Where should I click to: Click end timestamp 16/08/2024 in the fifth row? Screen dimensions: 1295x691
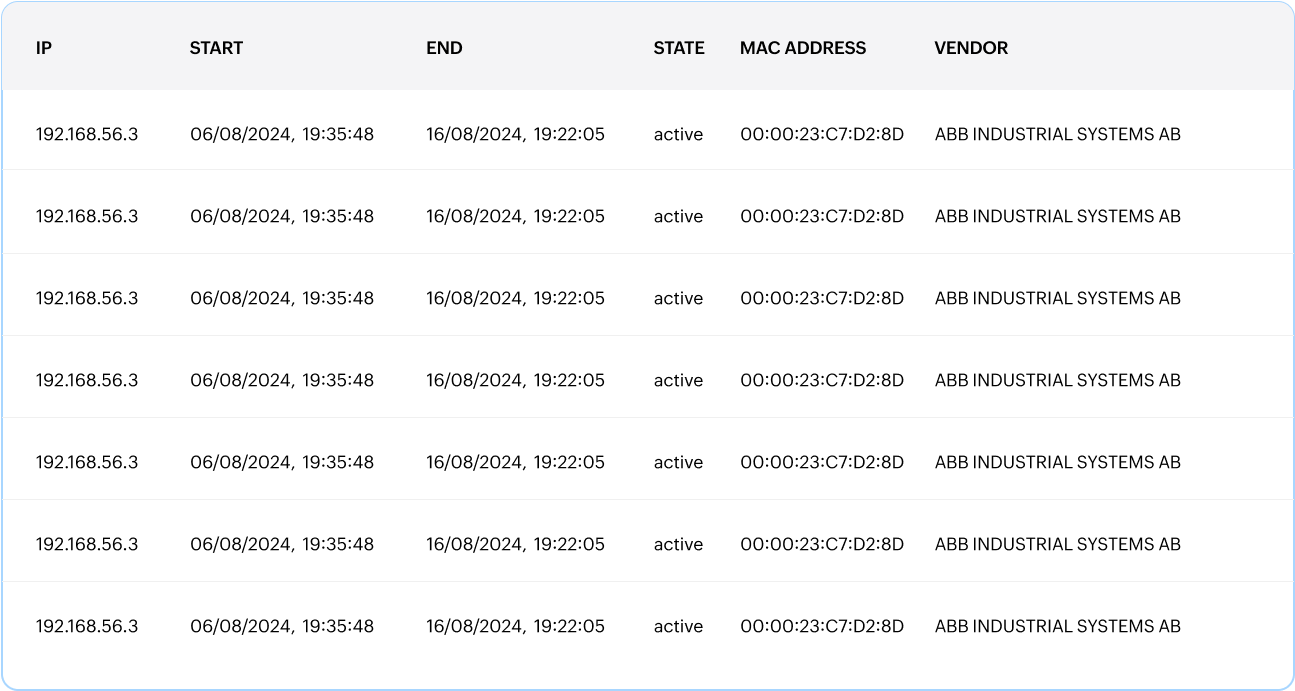click(x=515, y=461)
